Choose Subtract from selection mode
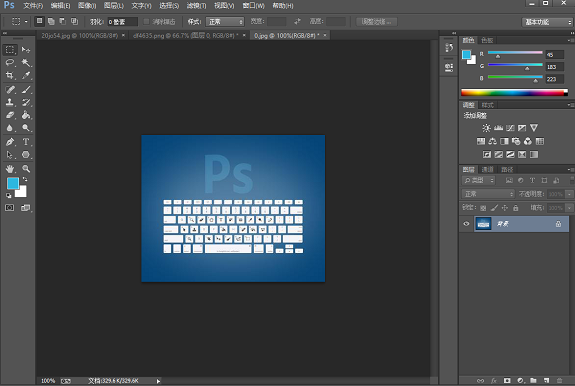 63,21
